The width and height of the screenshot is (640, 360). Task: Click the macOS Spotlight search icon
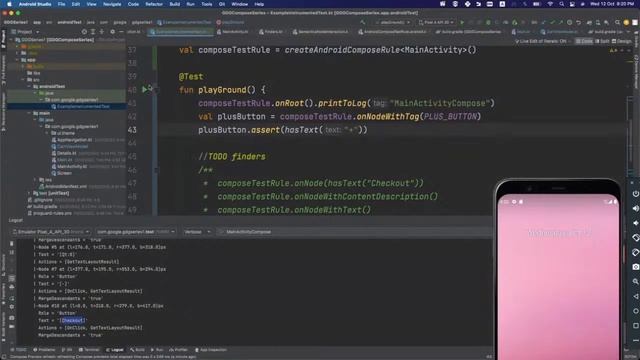[x=562, y=4]
